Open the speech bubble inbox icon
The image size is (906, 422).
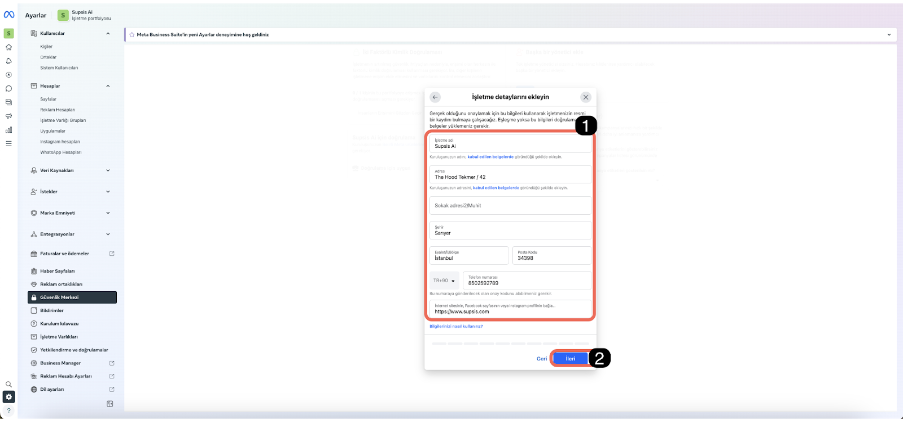pos(9,88)
